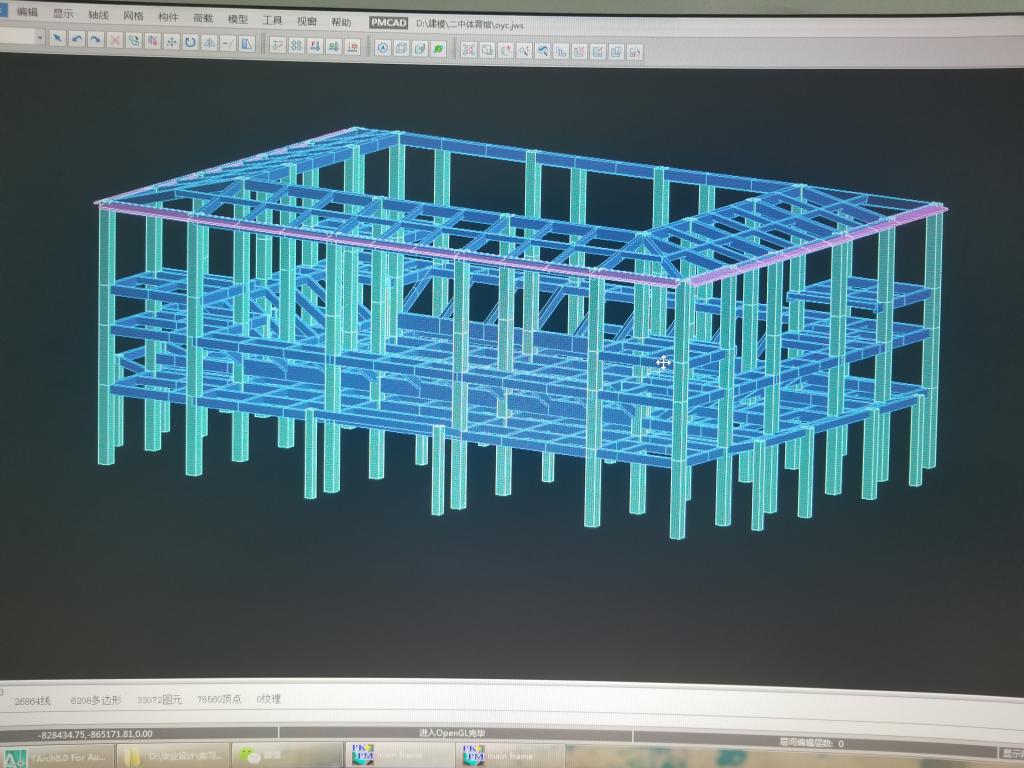Click the red X delete icon
Image resolution: width=1024 pixels, height=768 pixels.
[x=115, y=41]
